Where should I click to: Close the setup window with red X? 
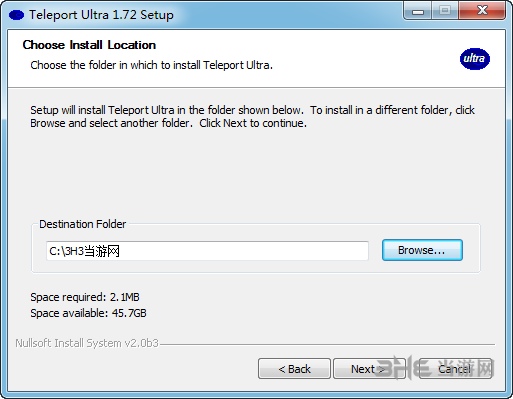pos(482,11)
